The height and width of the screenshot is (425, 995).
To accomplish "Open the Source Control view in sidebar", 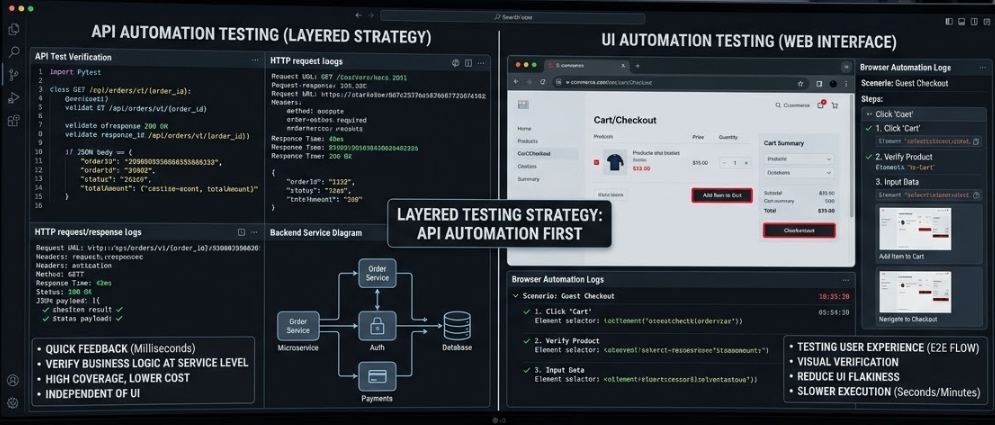I will pyautogui.click(x=13, y=75).
